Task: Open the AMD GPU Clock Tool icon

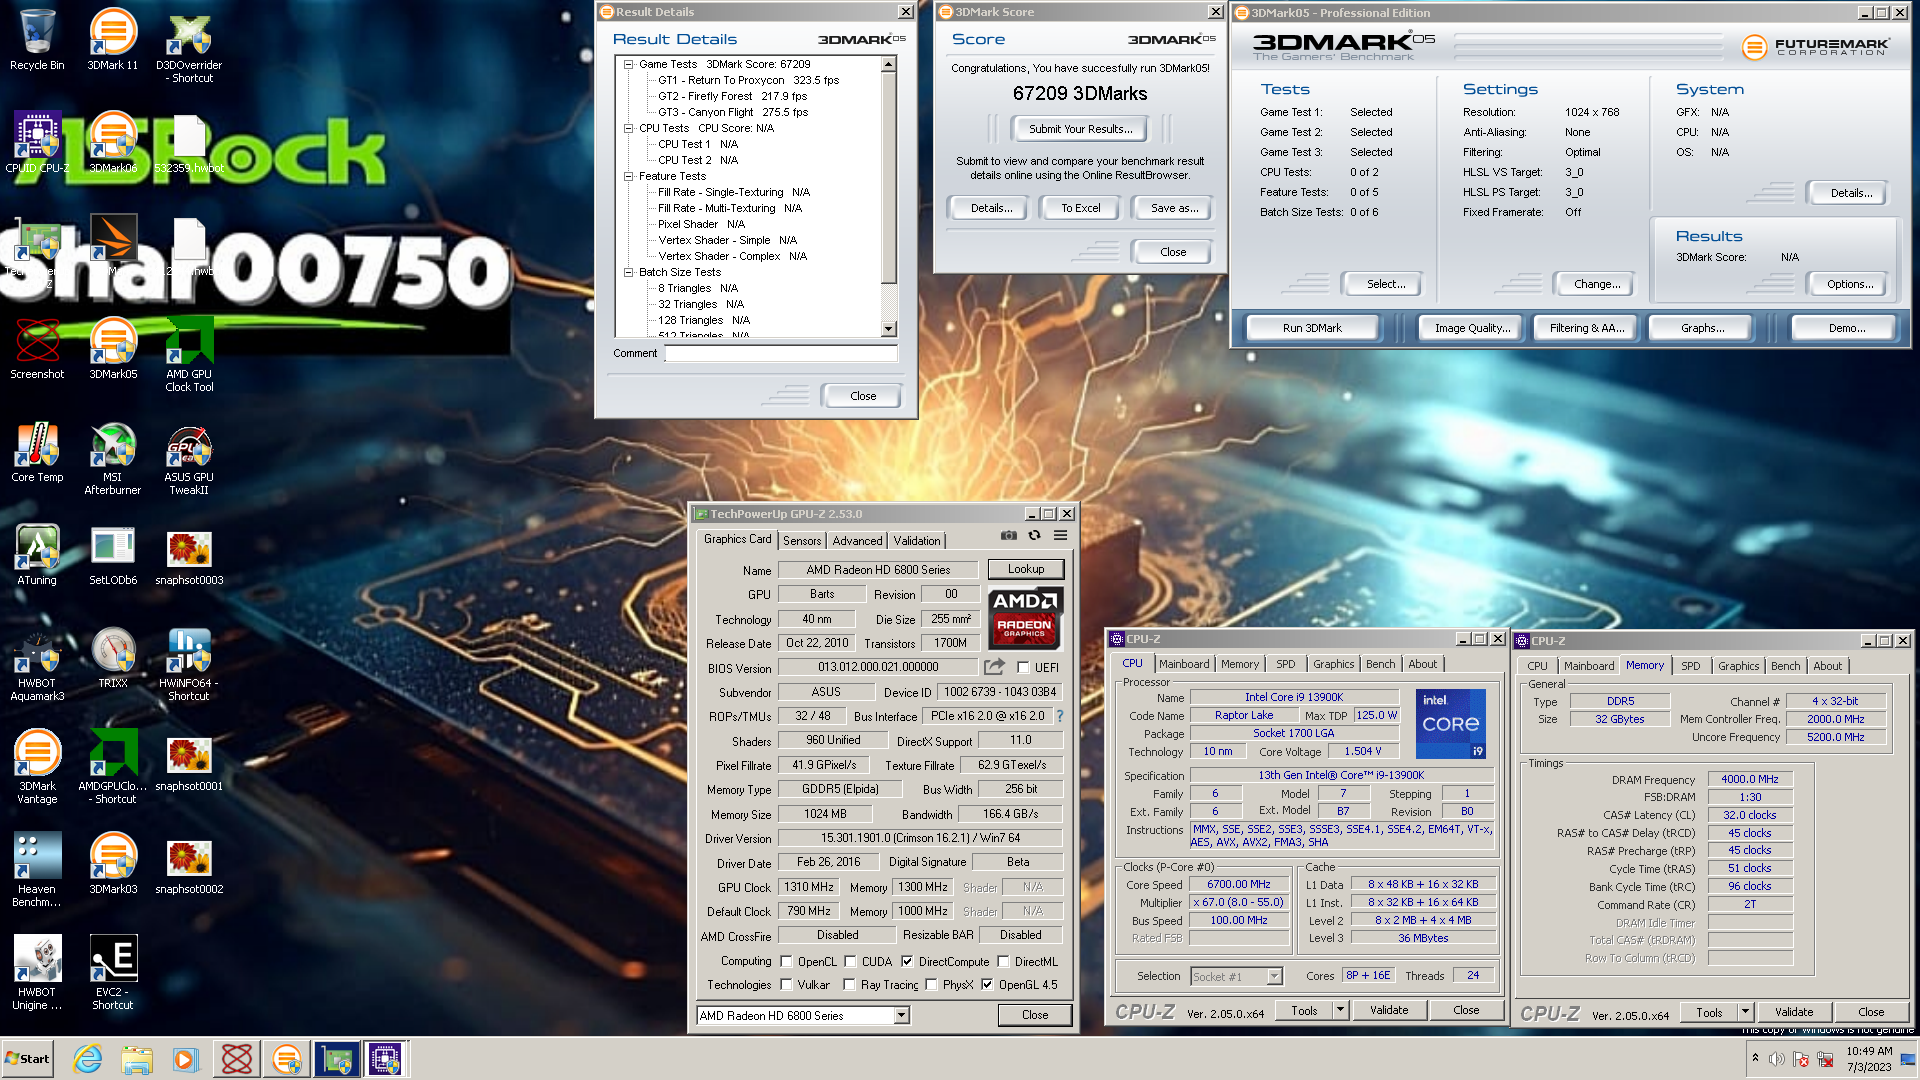Action: pos(189,355)
